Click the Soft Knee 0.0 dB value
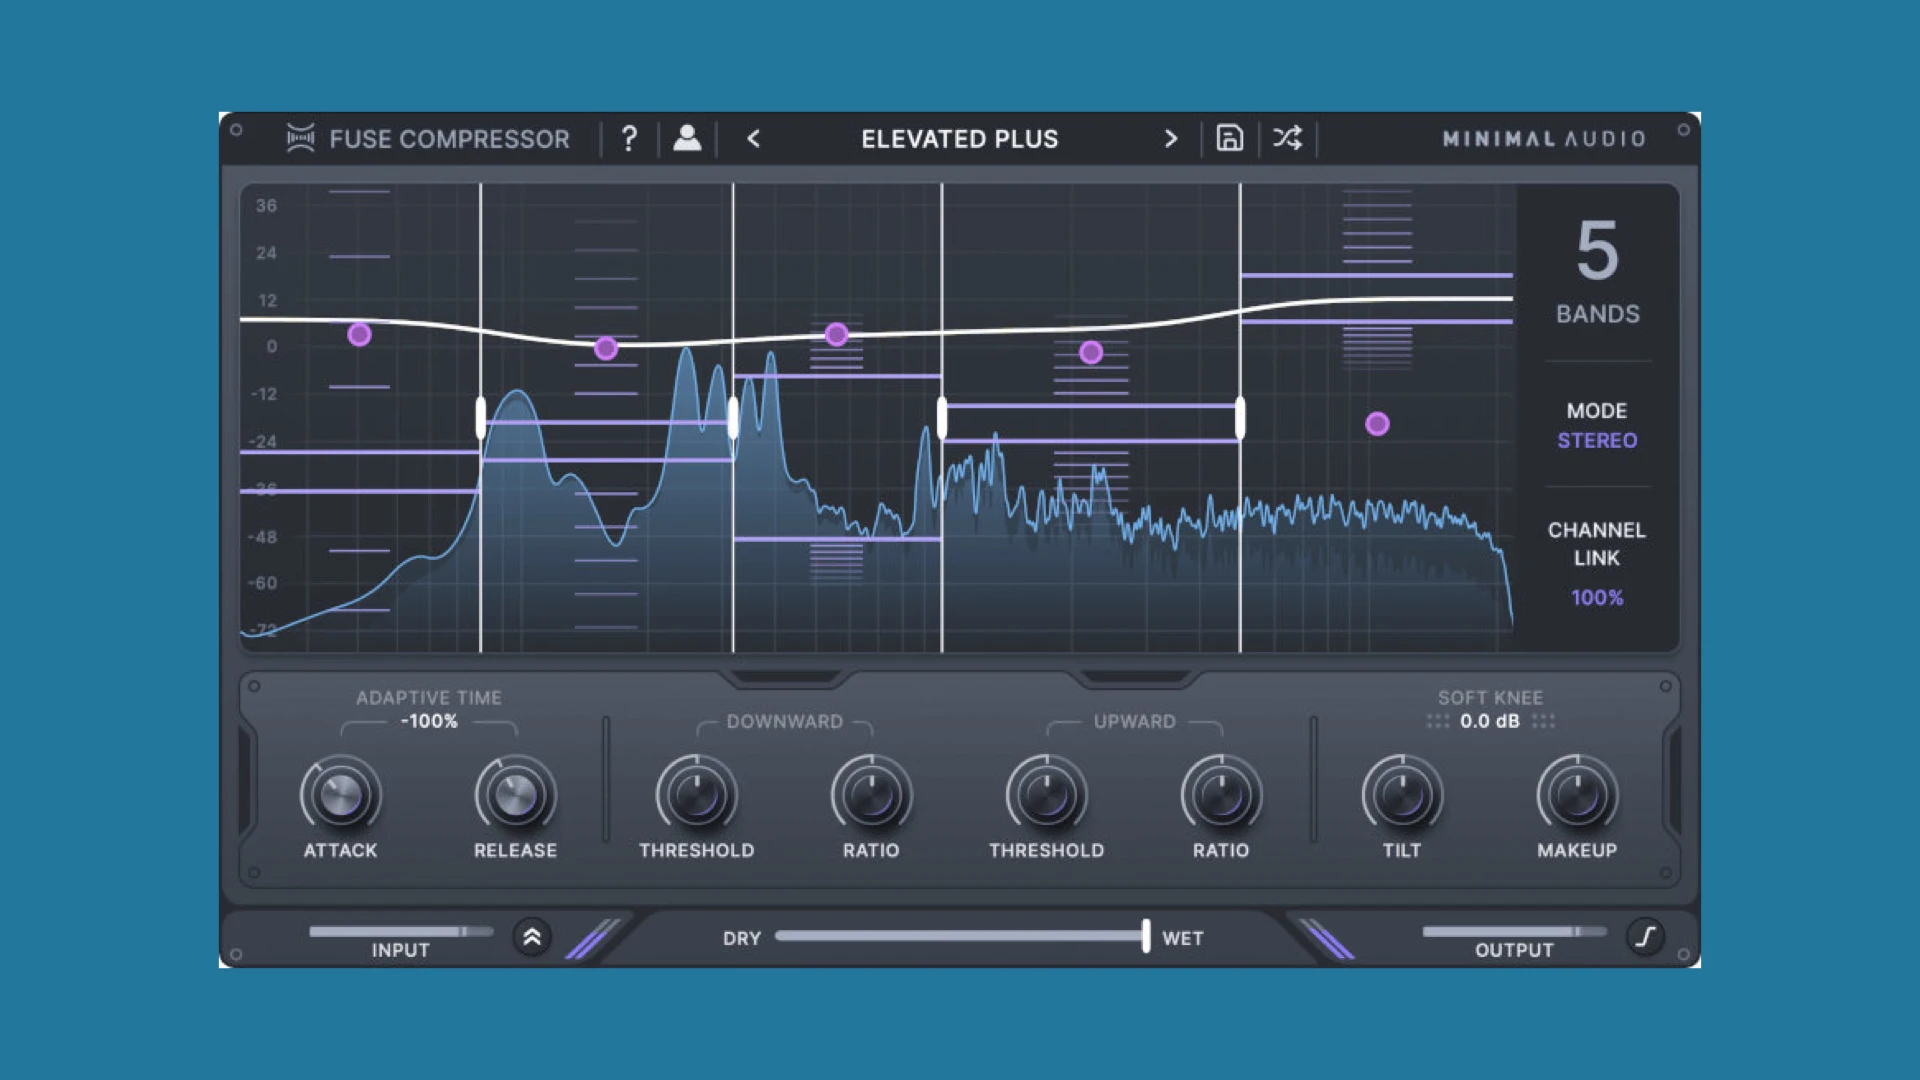This screenshot has width=1920, height=1080. coord(1489,721)
